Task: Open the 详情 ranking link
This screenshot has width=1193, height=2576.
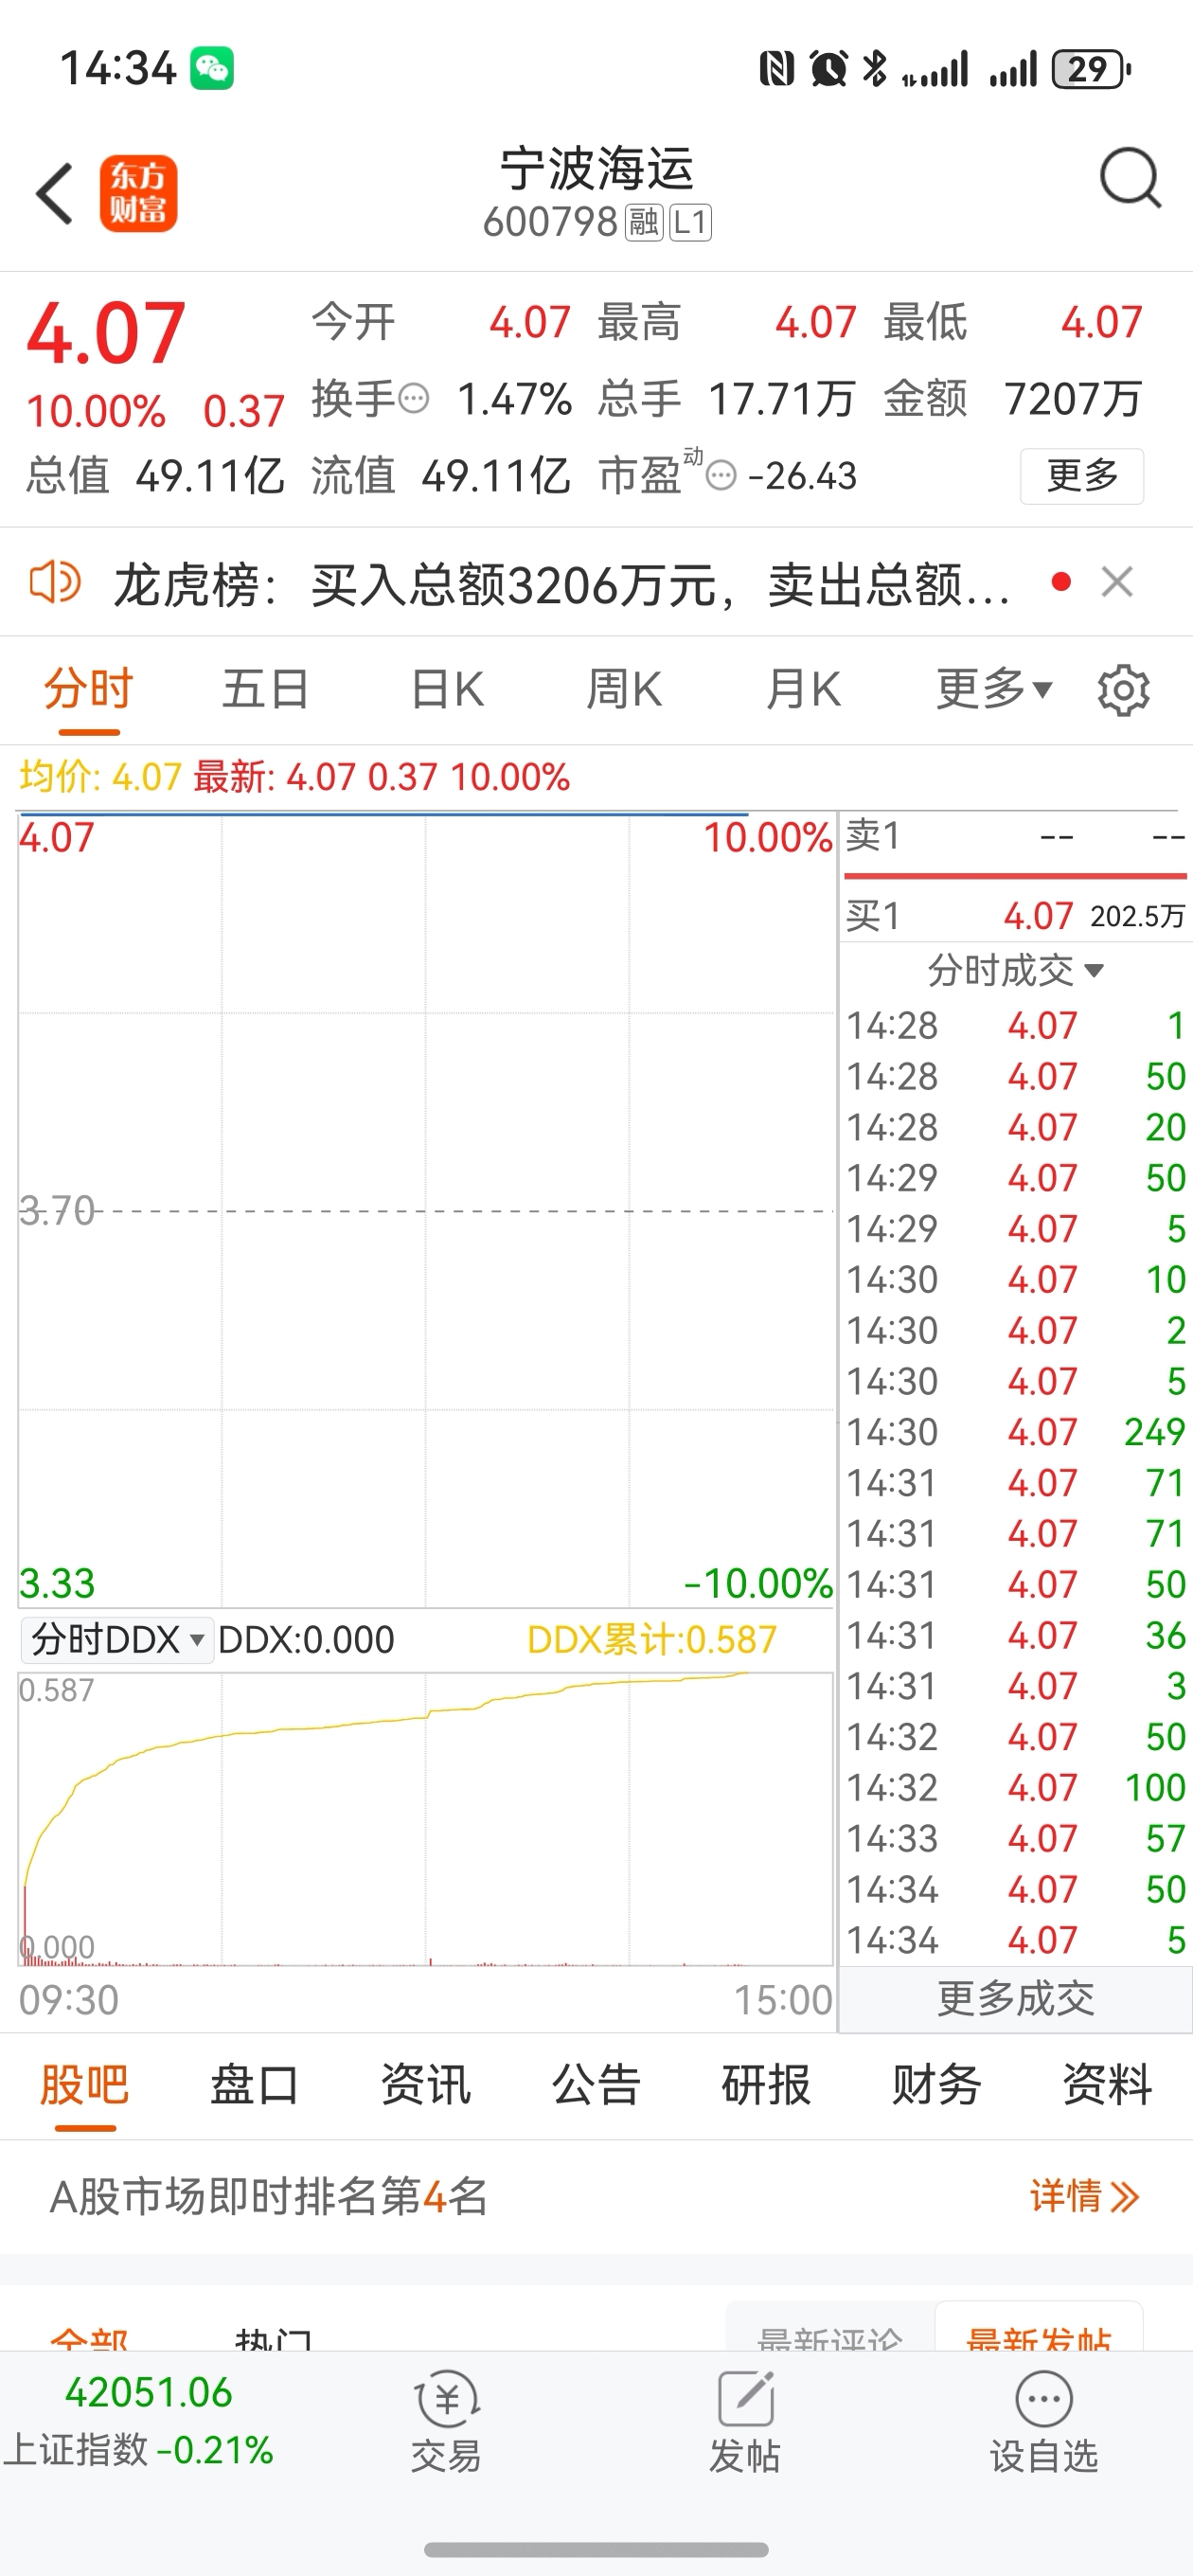Action: click(1084, 2196)
